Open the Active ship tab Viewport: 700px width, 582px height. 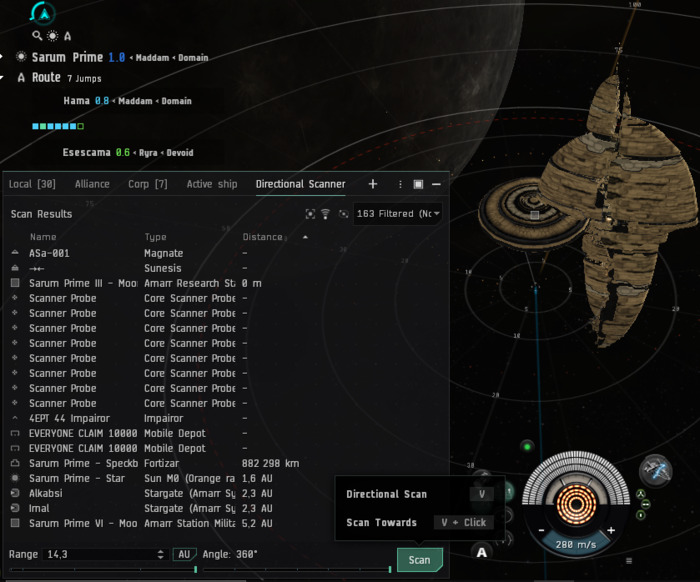click(212, 184)
